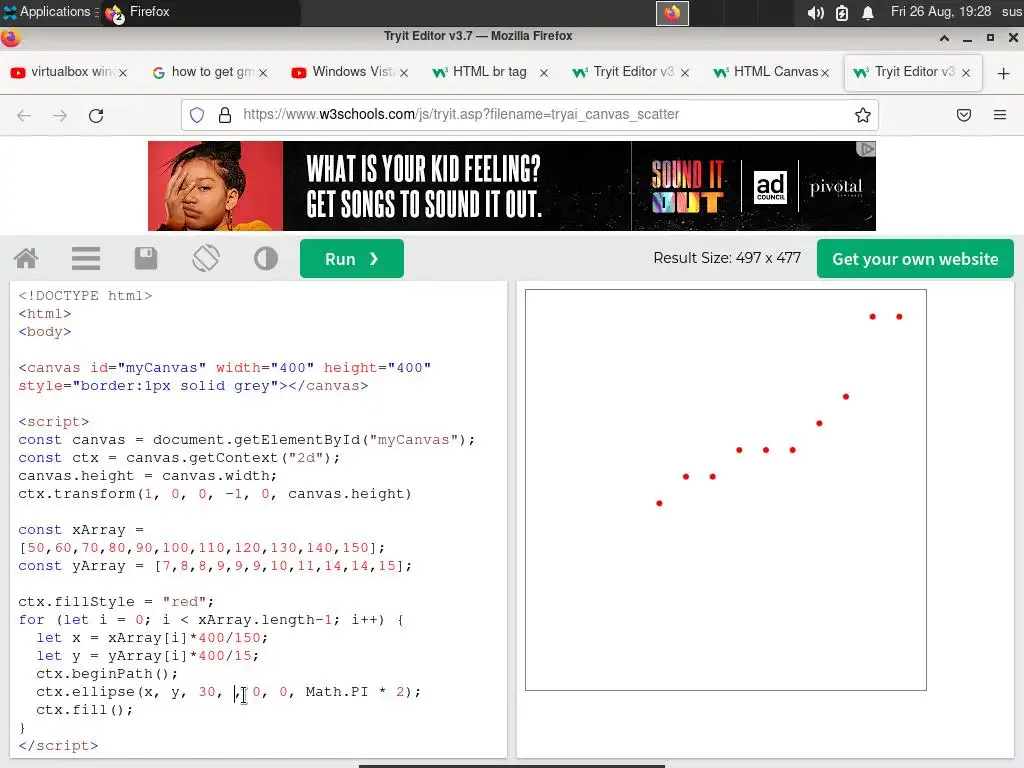Click the Firefox workspace thumbnail in panel

coord(672,13)
